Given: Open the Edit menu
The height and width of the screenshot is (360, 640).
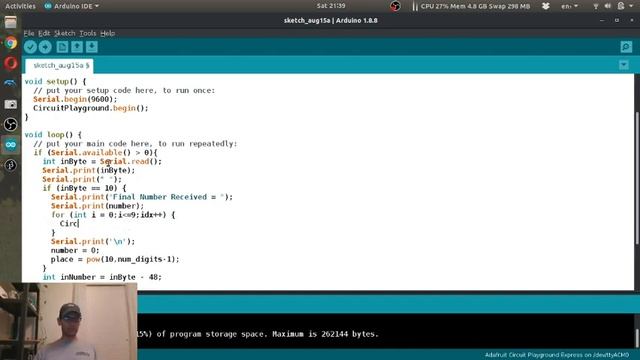Looking at the screenshot, I should (44, 33).
